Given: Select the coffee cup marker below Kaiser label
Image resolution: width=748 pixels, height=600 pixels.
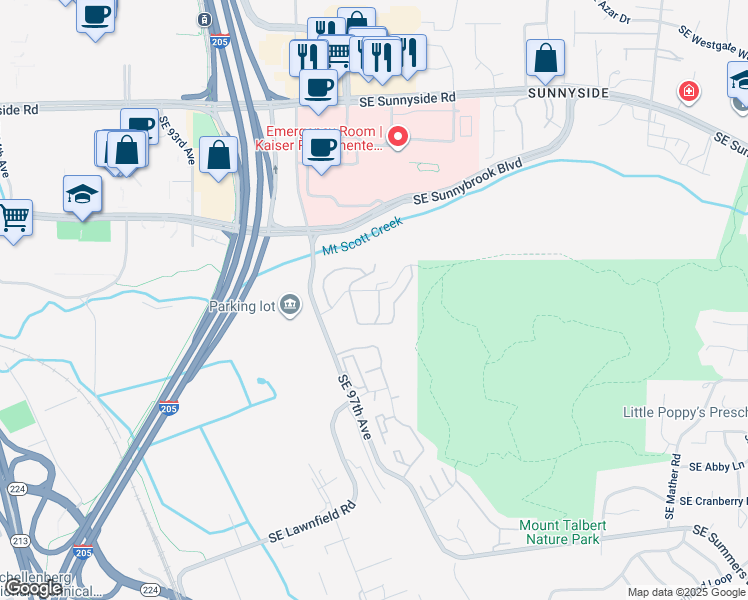Looking at the screenshot, I should [322, 150].
